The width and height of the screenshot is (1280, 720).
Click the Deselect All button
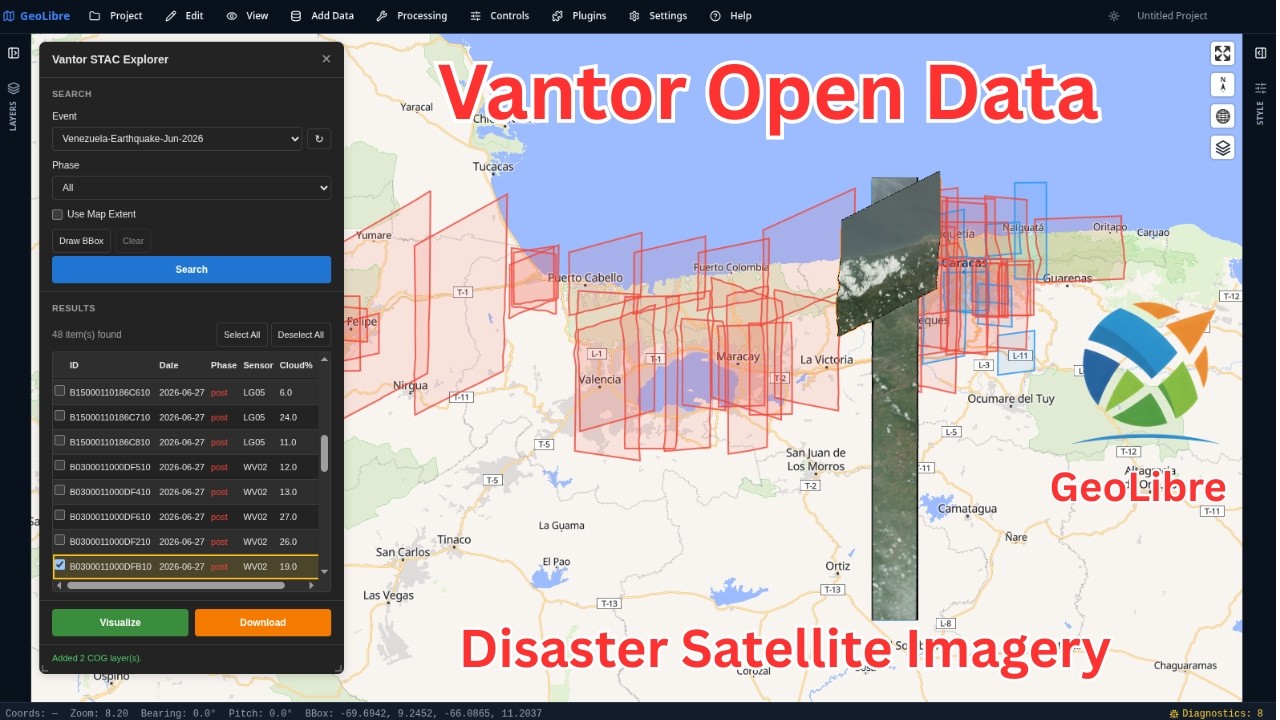(301, 335)
